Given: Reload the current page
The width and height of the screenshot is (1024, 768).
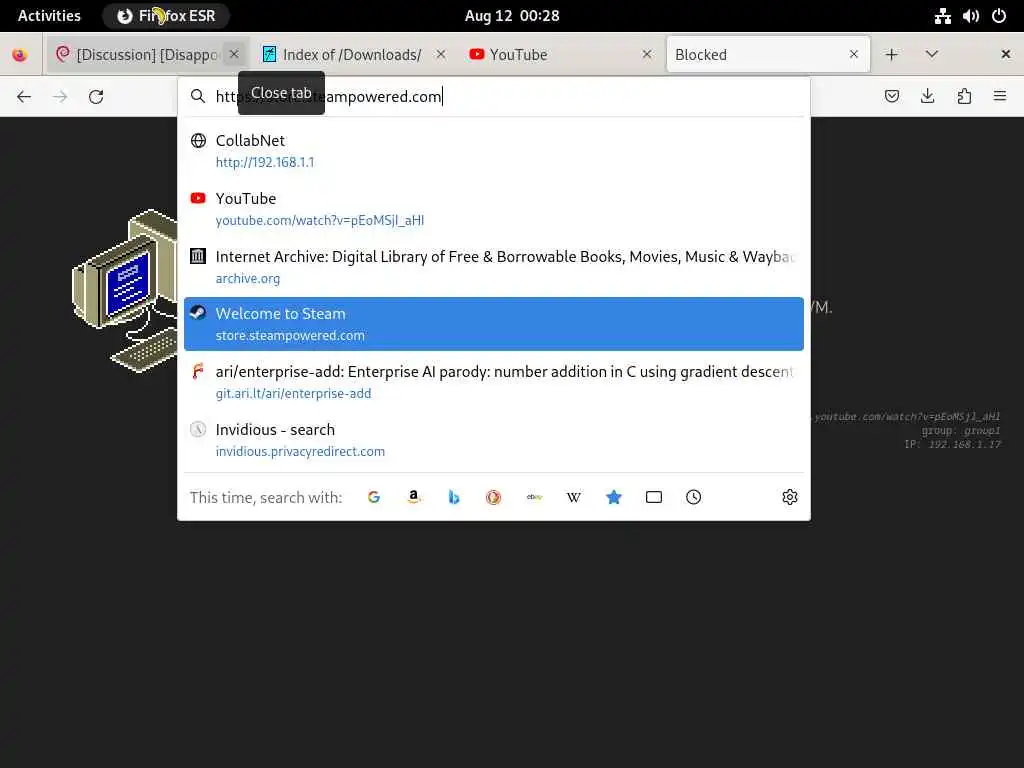Looking at the screenshot, I should click(96, 97).
